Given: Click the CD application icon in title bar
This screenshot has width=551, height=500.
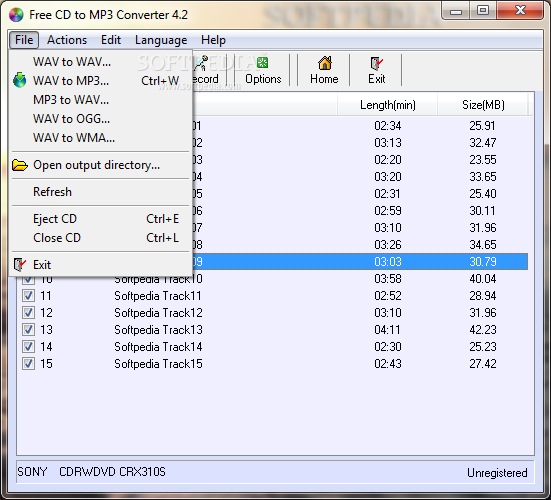Looking at the screenshot, I should coord(16,15).
